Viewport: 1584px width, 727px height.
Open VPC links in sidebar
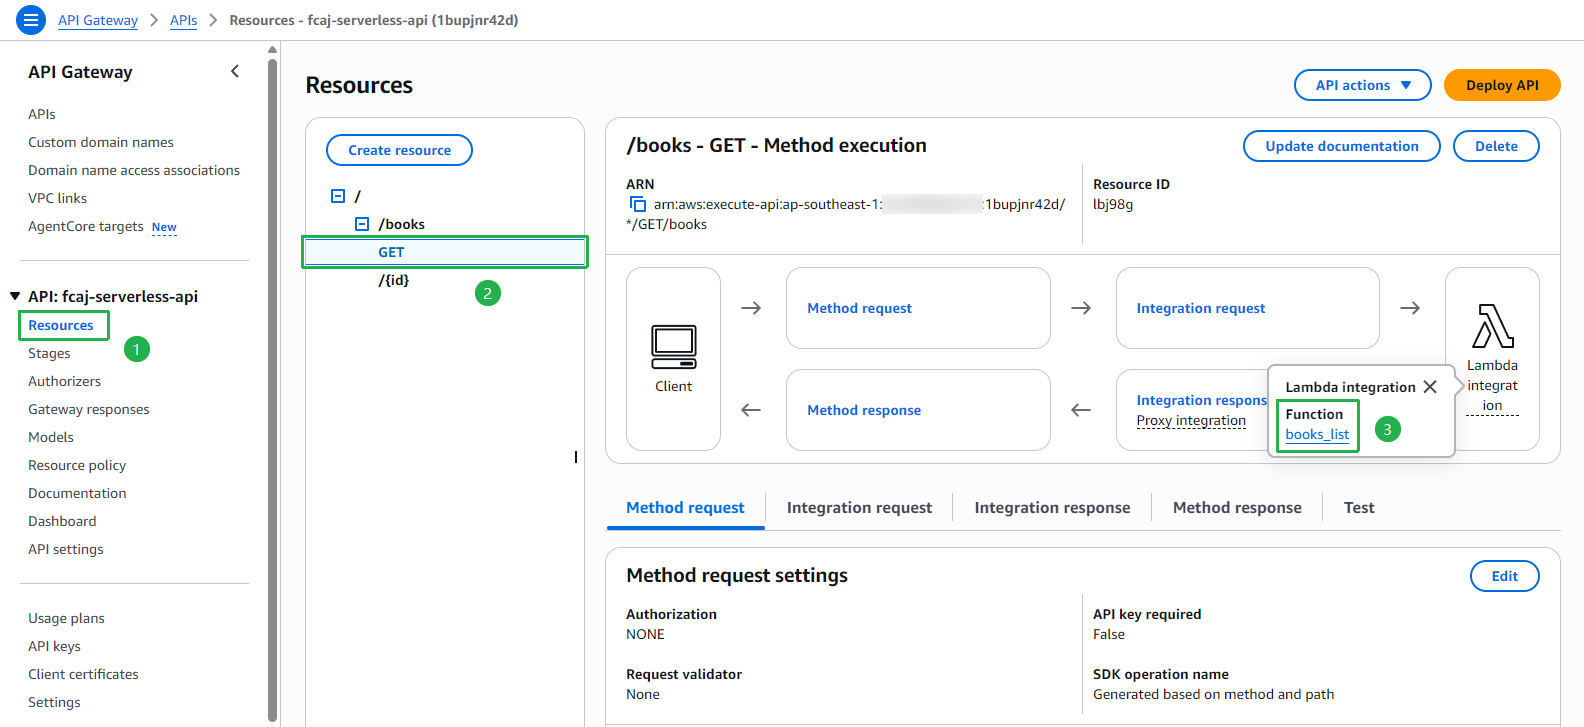(x=57, y=198)
